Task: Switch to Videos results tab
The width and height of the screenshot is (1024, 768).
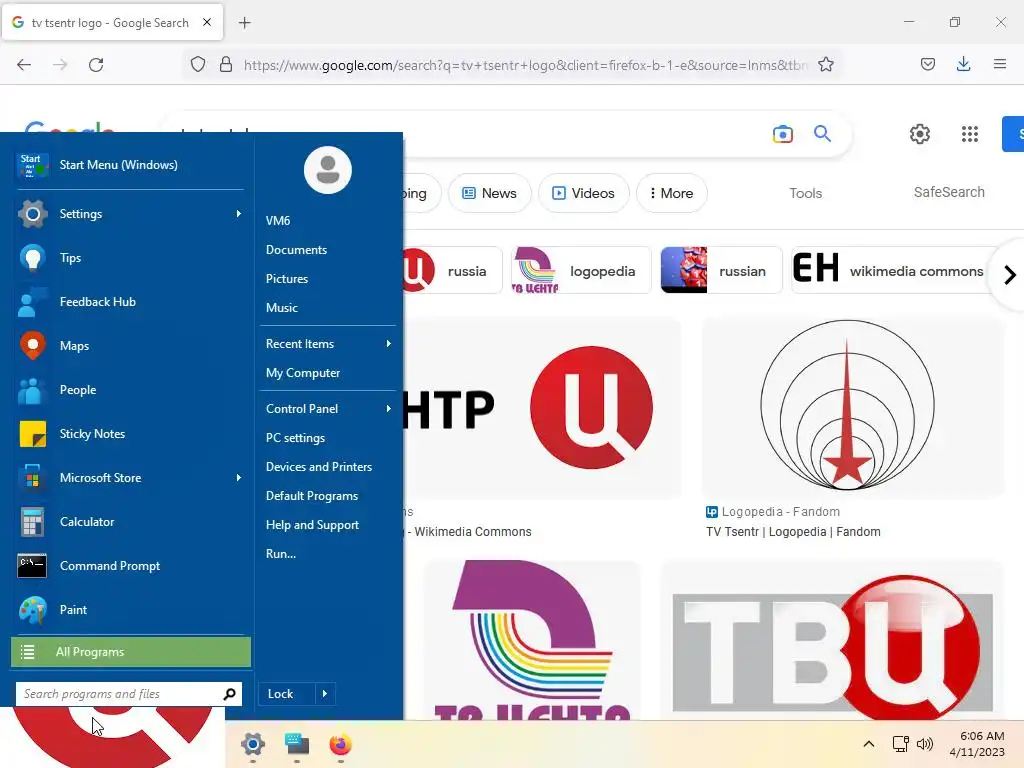Action: point(583,193)
